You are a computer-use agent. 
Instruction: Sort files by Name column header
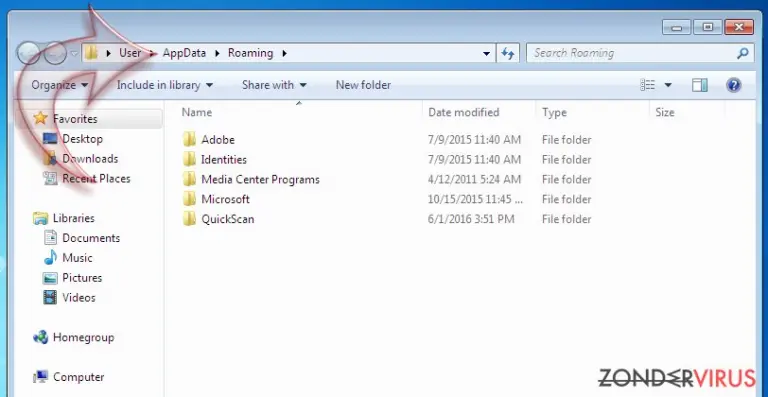[196, 113]
